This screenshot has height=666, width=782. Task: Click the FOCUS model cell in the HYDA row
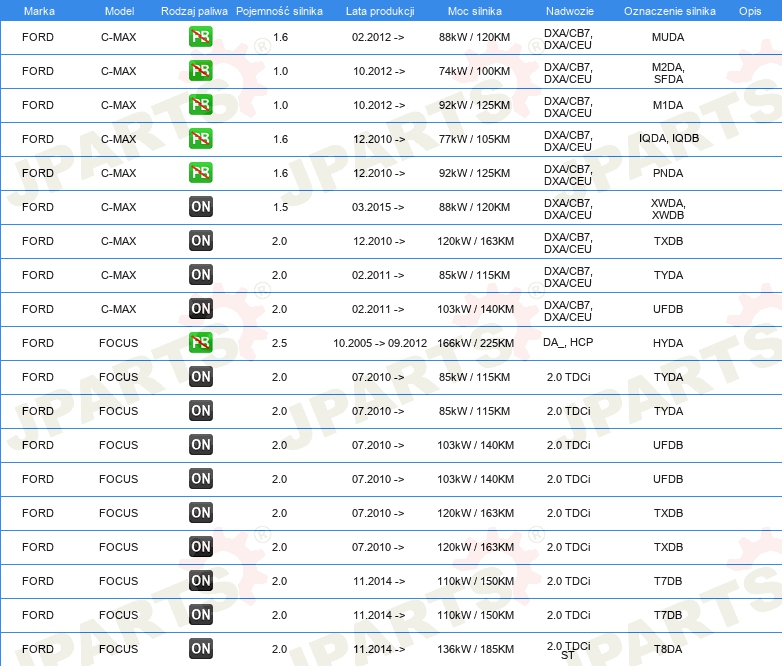click(x=119, y=343)
